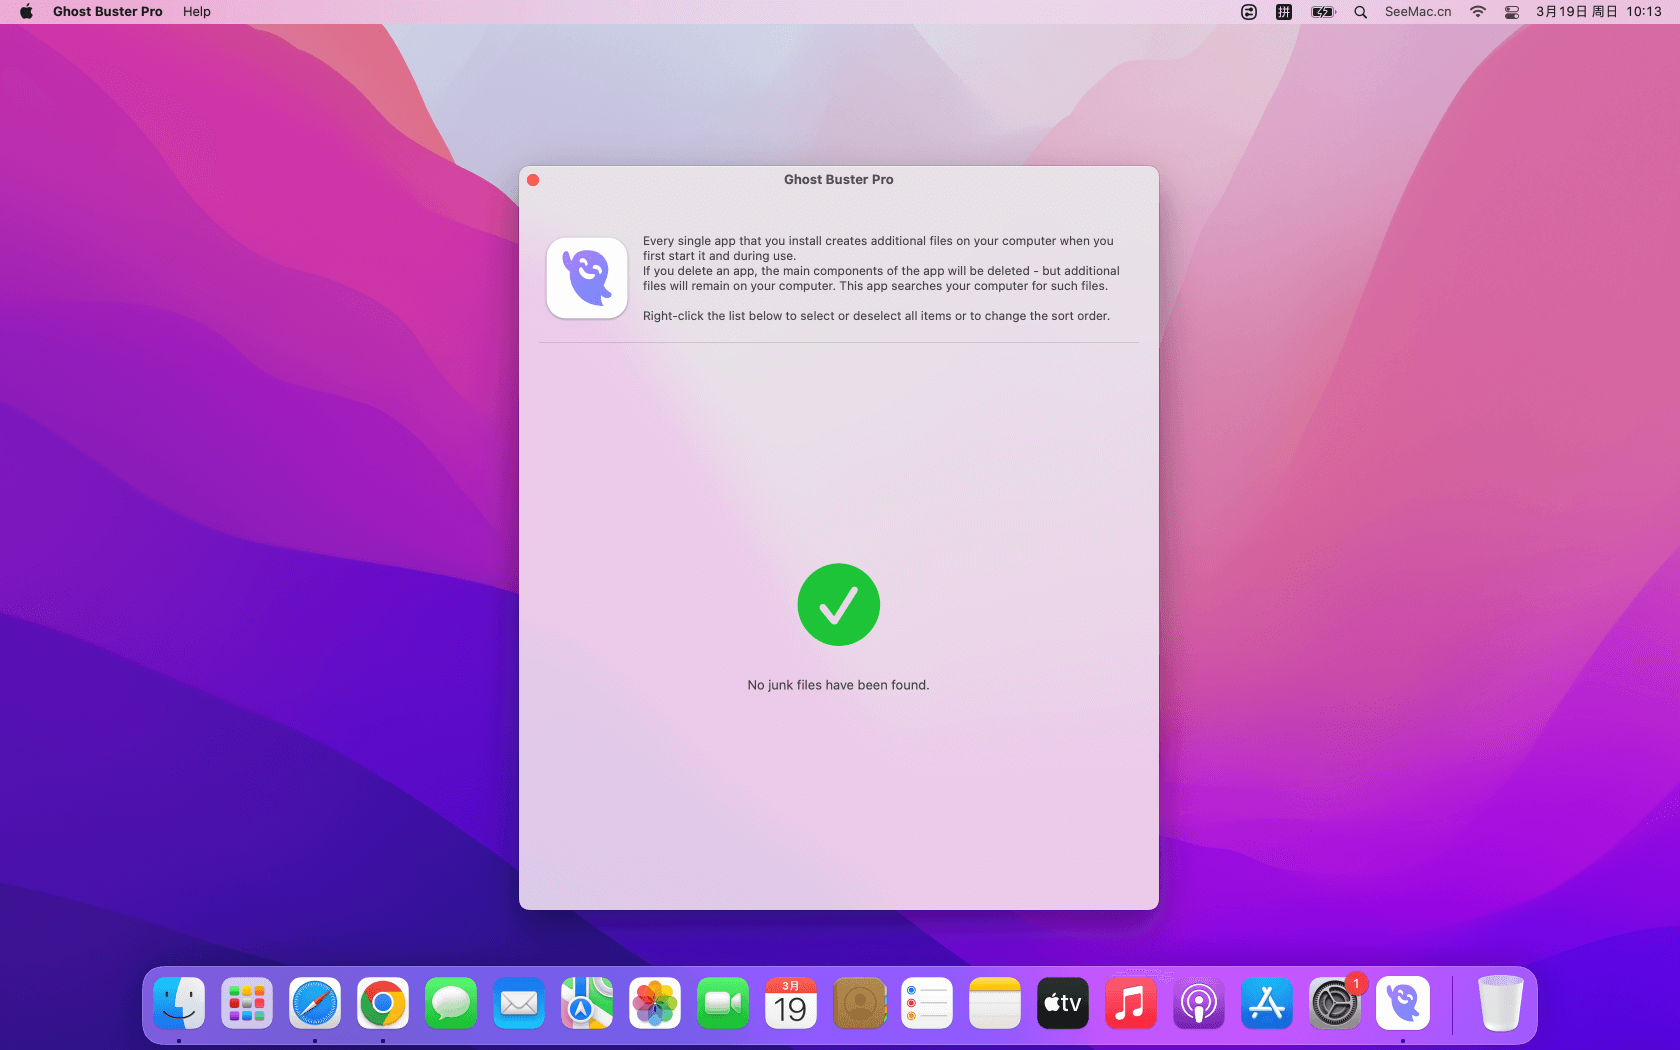Open the Trash in the Dock
Screen dimensions: 1680x1050
(x=1500, y=1003)
